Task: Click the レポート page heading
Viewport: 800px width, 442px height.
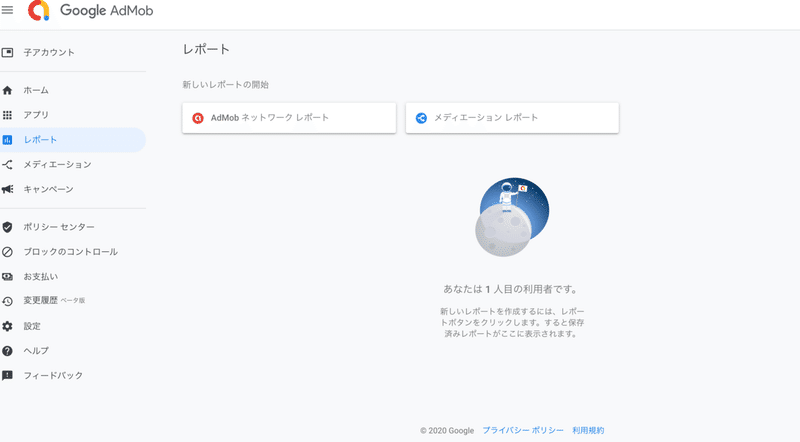Action: click(x=206, y=50)
